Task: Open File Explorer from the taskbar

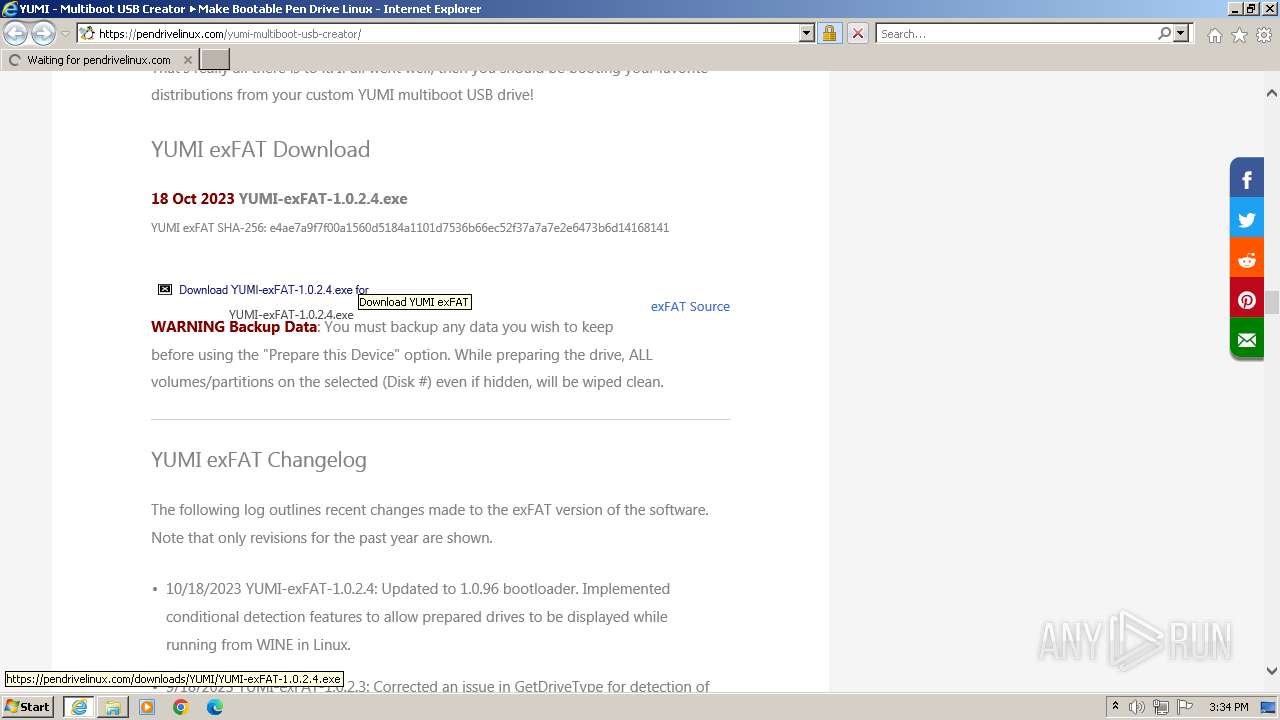Action: tap(113, 706)
